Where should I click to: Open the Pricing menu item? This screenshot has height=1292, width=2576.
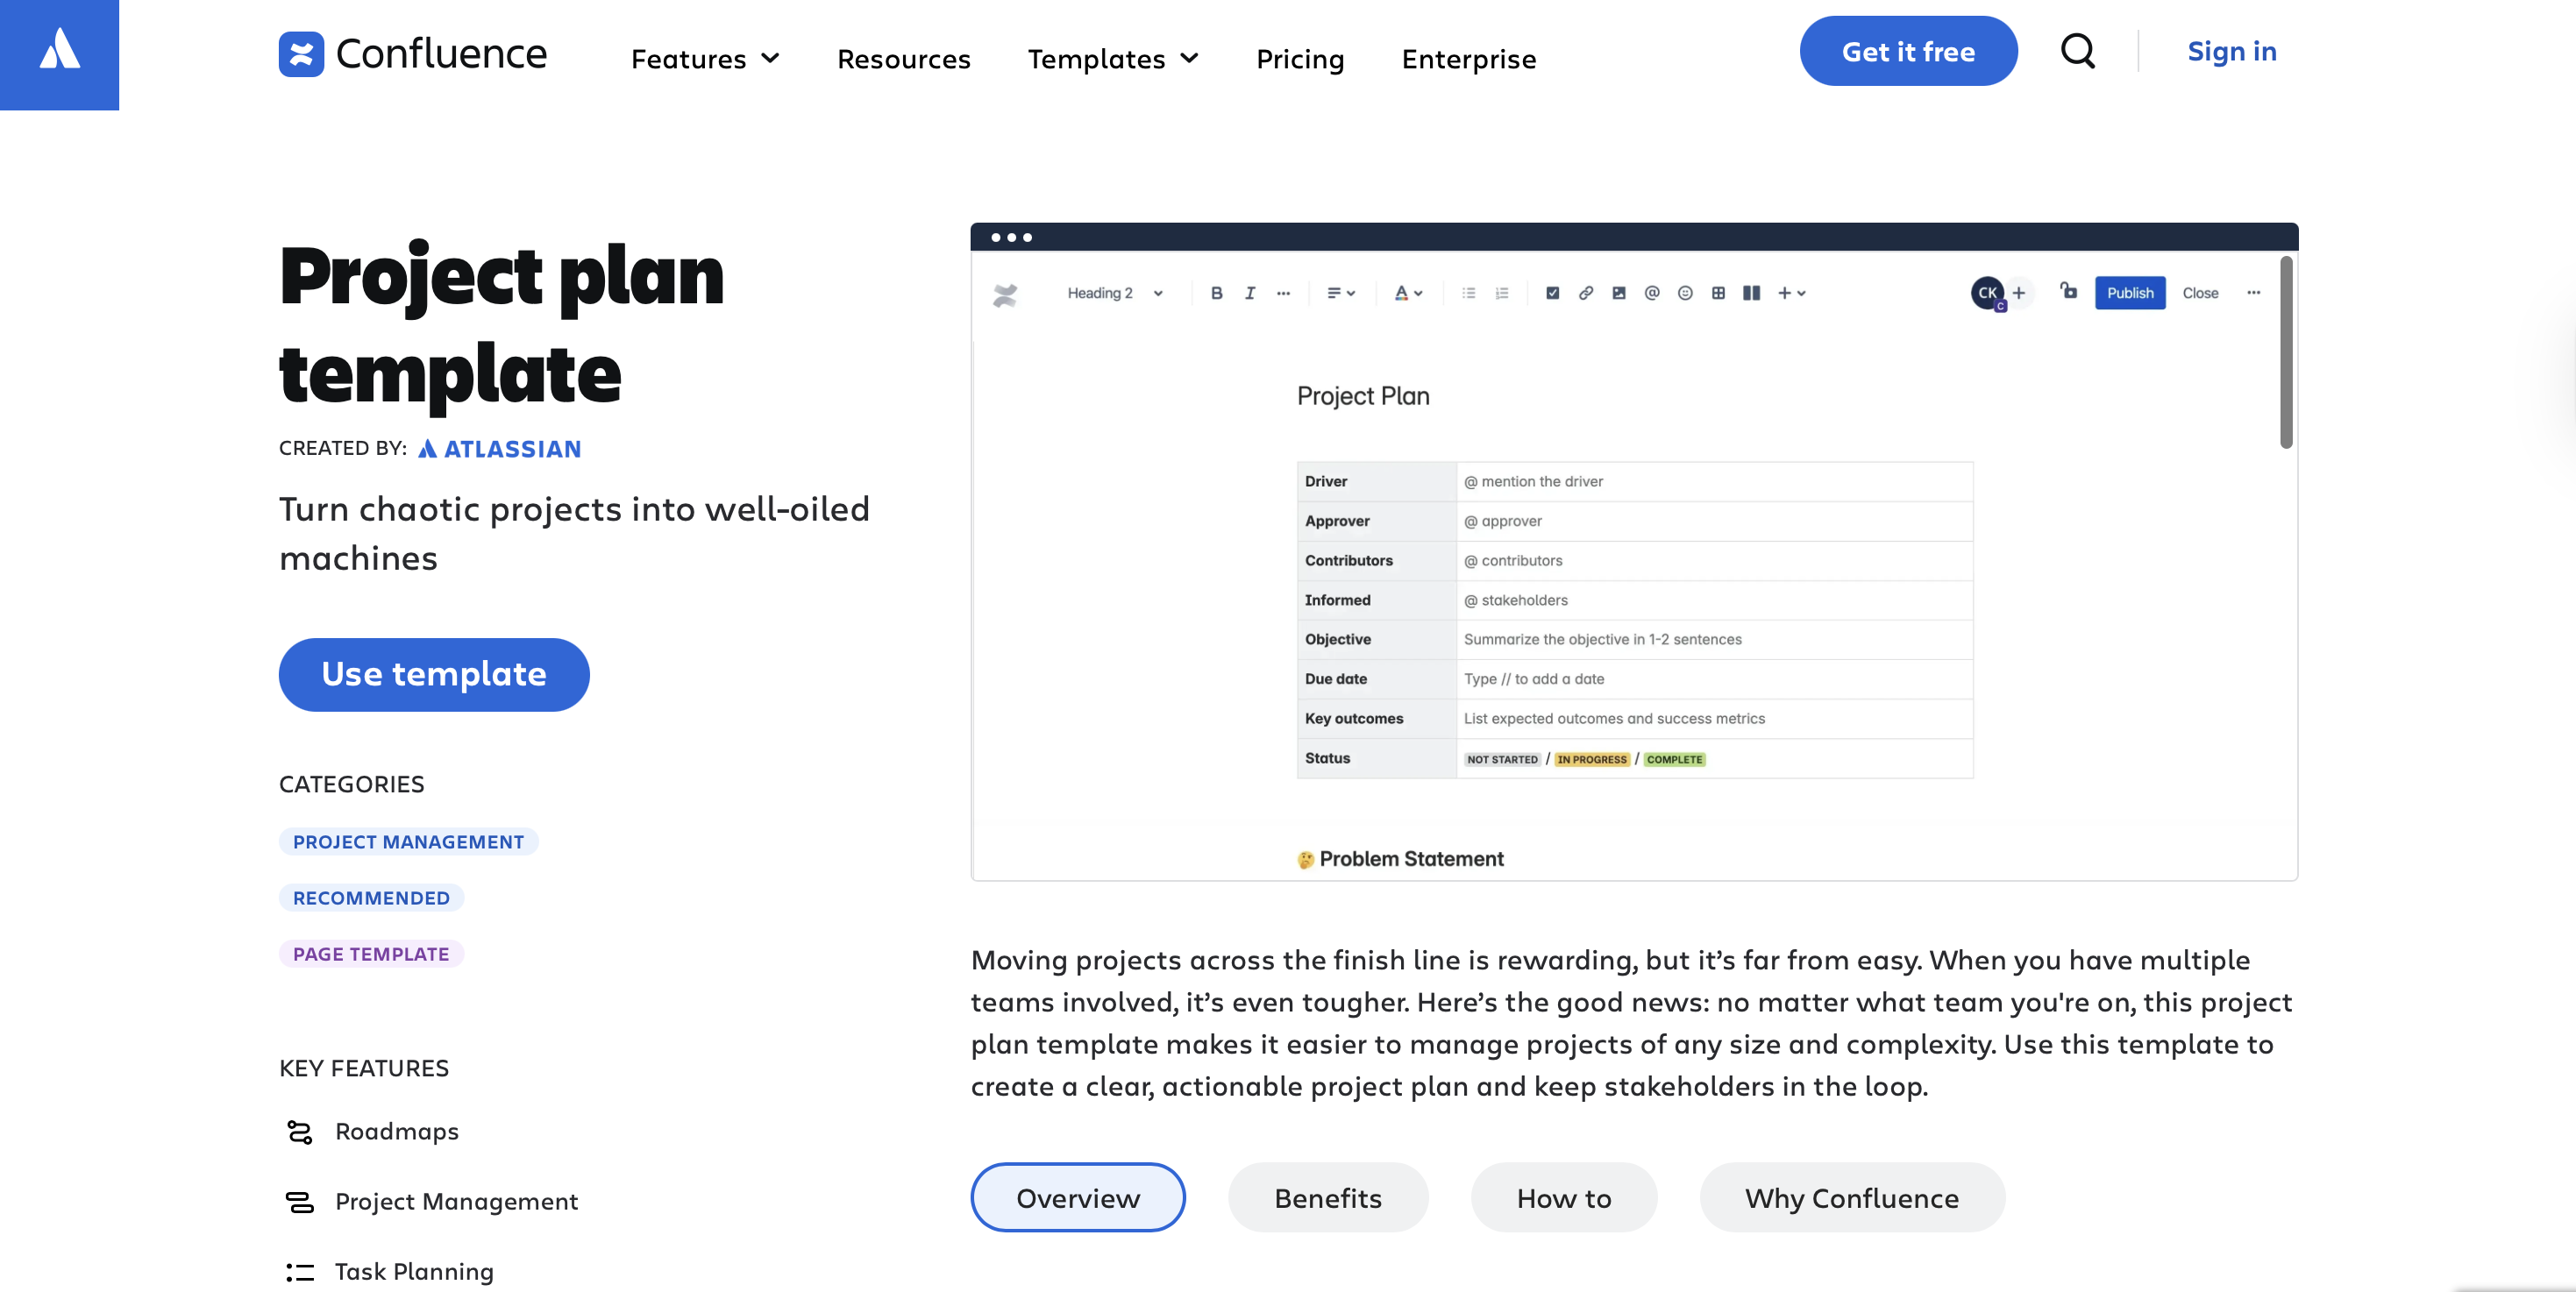[x=1299, y=59]
